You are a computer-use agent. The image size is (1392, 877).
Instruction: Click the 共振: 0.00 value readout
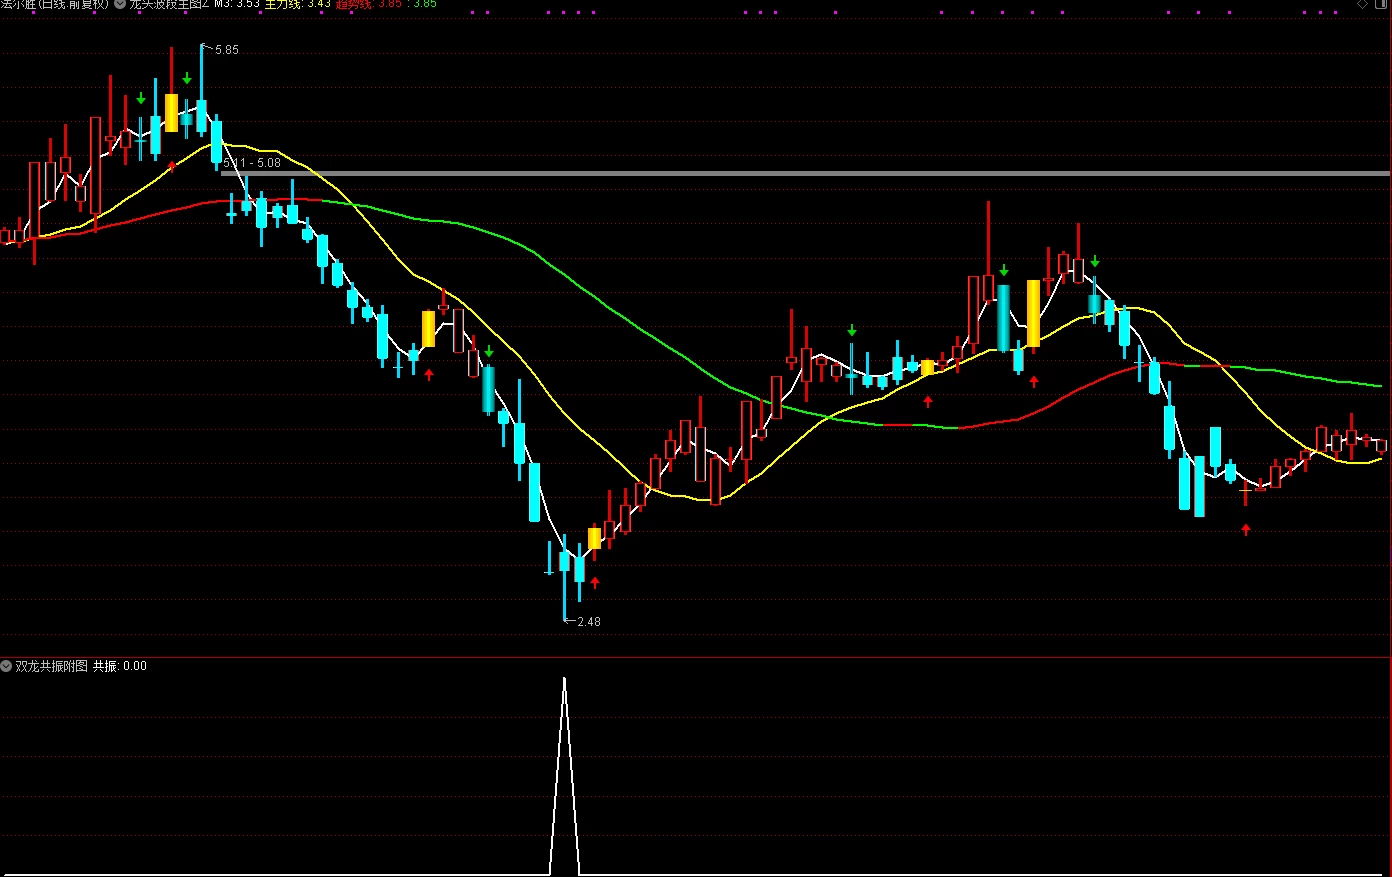pos(120,666)
